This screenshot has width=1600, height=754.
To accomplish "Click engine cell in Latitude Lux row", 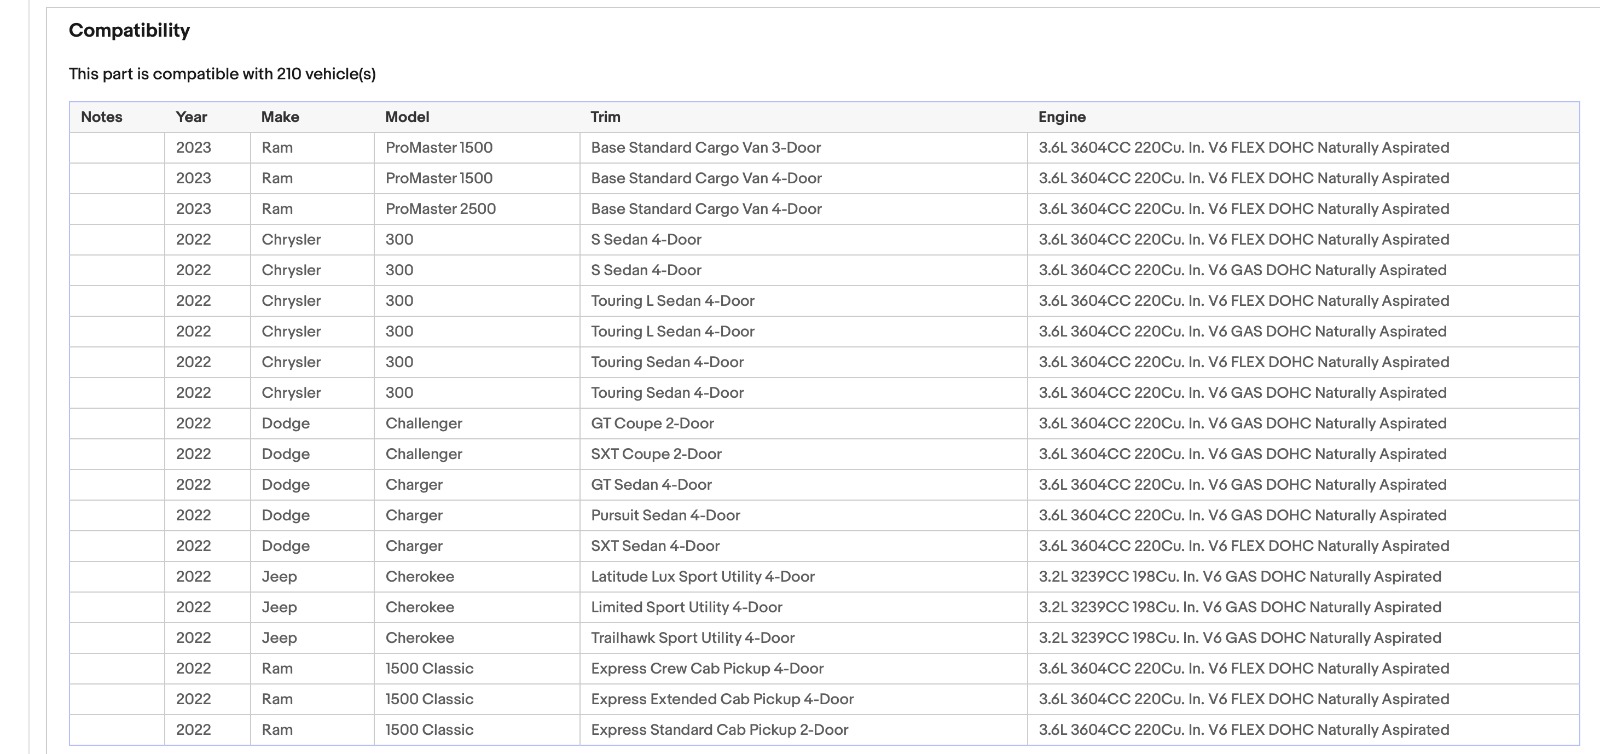I will coord(1303,577).
